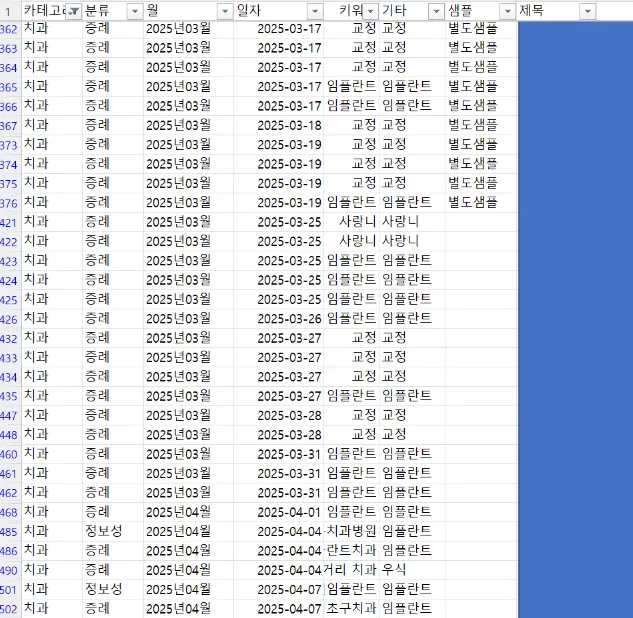Open the 카테고리 column filter dropdown
The height and width of the screenshot is (618, 633).
click(x=73, y=12)
